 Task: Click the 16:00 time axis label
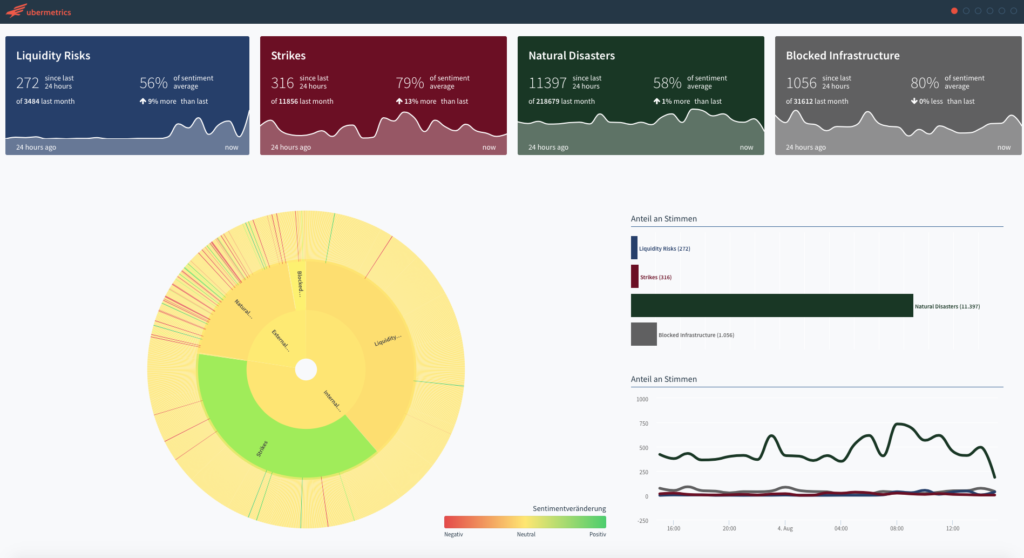coord(673,528)
